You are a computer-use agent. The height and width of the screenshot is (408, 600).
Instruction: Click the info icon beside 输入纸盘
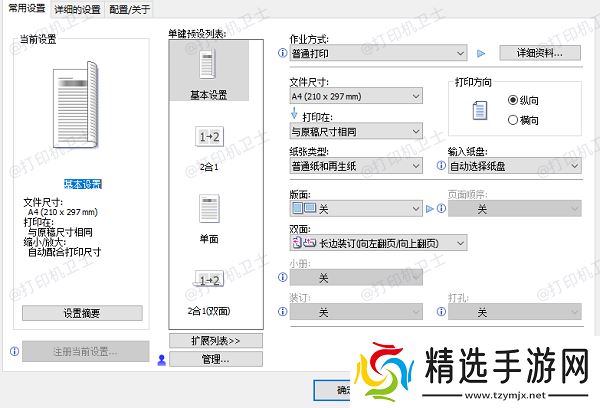coord(441,165)
